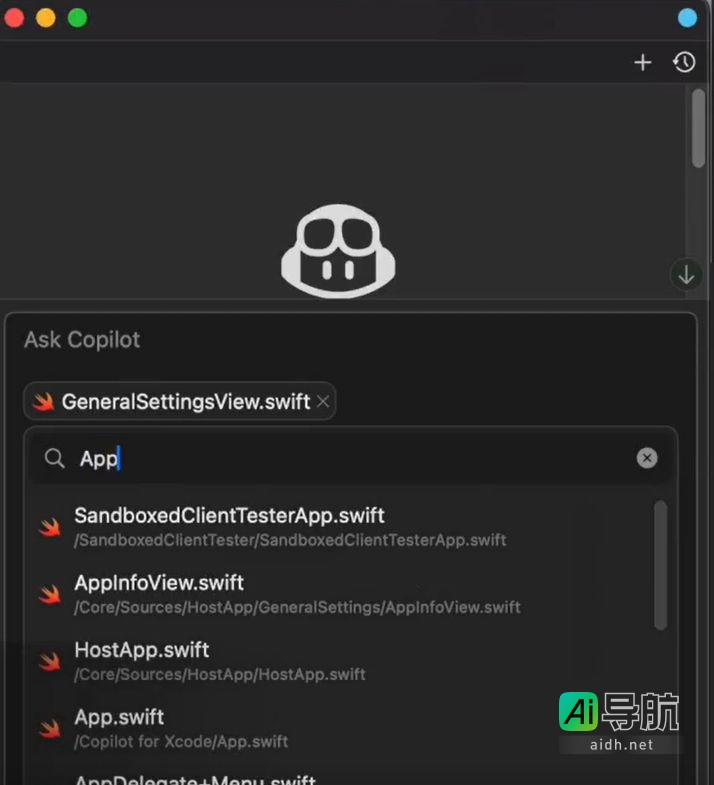Click Swift icon beside HostApp.swift
The image size is (714, 785).
pyautogui.click(x=50, y=661)
